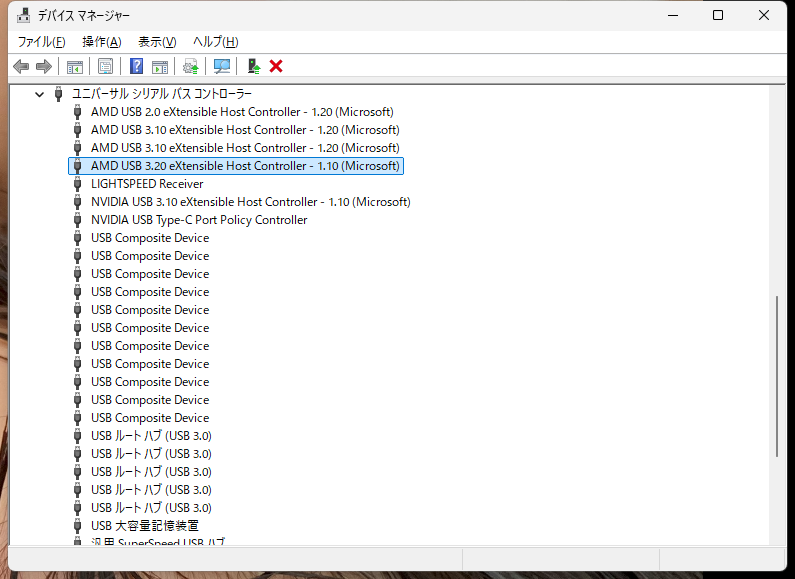
Task: Select NVIDIA USB Type-C Port Policy Controller
Action: tap(199, 220)
